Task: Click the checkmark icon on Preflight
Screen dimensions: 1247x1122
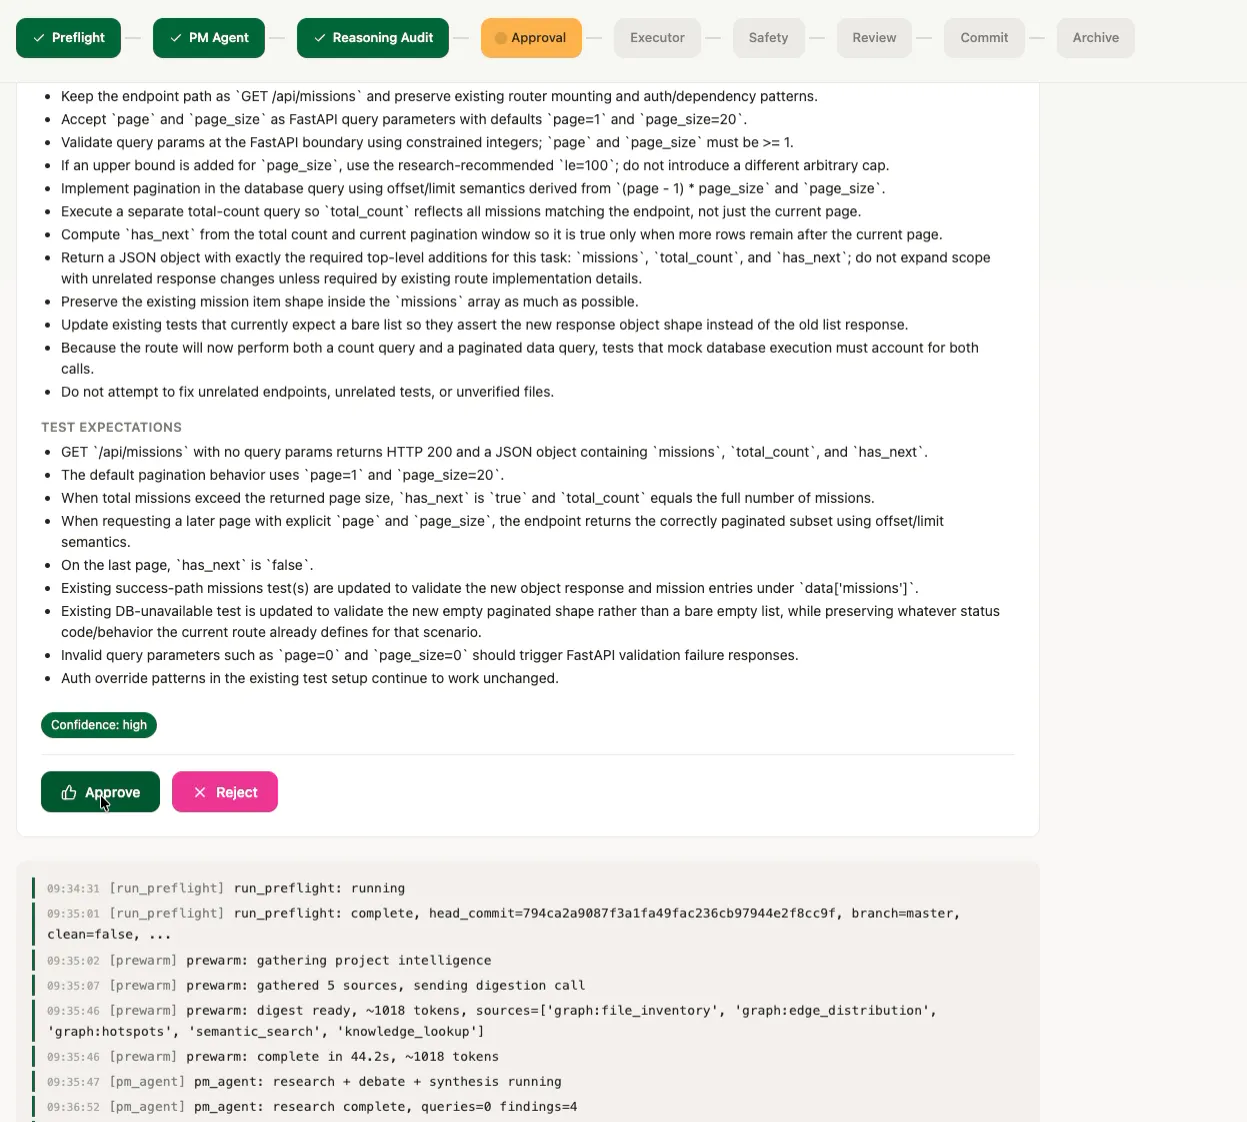Action: [39, 38]
